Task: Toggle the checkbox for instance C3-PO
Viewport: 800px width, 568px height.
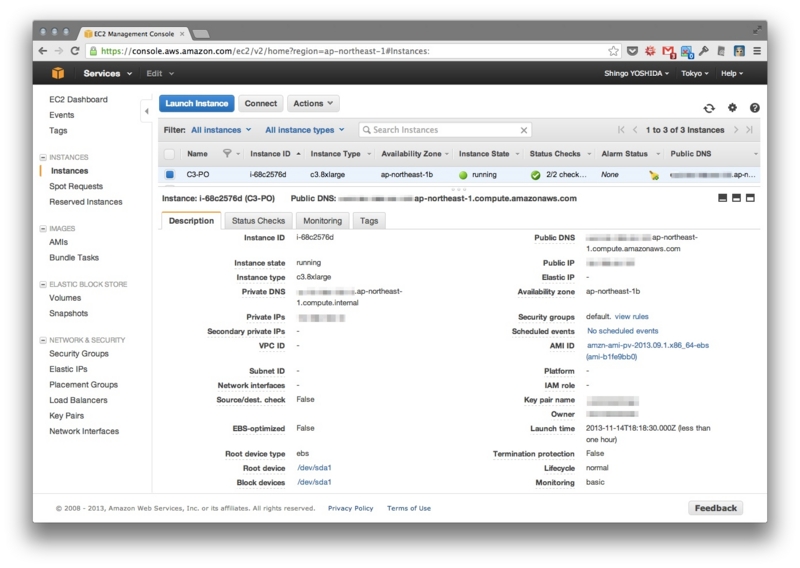Action: pyautogui.click(x=169, y=174)
